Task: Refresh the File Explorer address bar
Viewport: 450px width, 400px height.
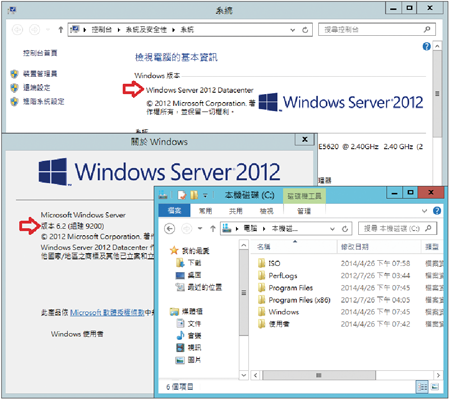Action: tap(345, 229)
